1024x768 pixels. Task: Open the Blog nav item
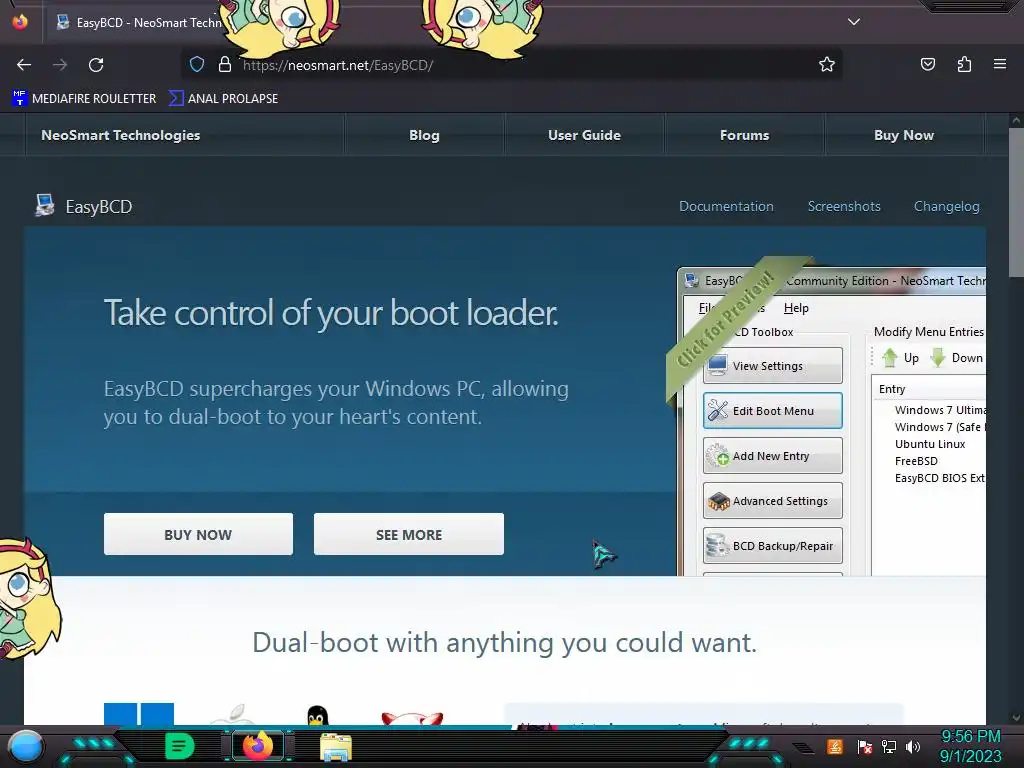pos(424,135)
